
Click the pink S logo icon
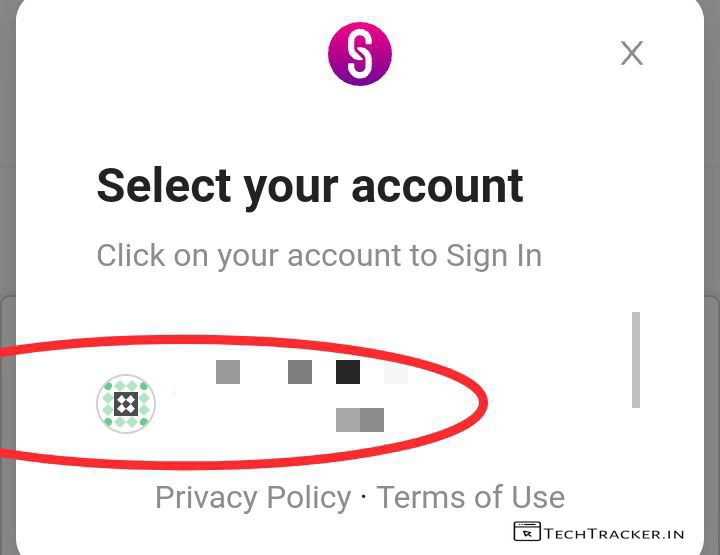360,54
